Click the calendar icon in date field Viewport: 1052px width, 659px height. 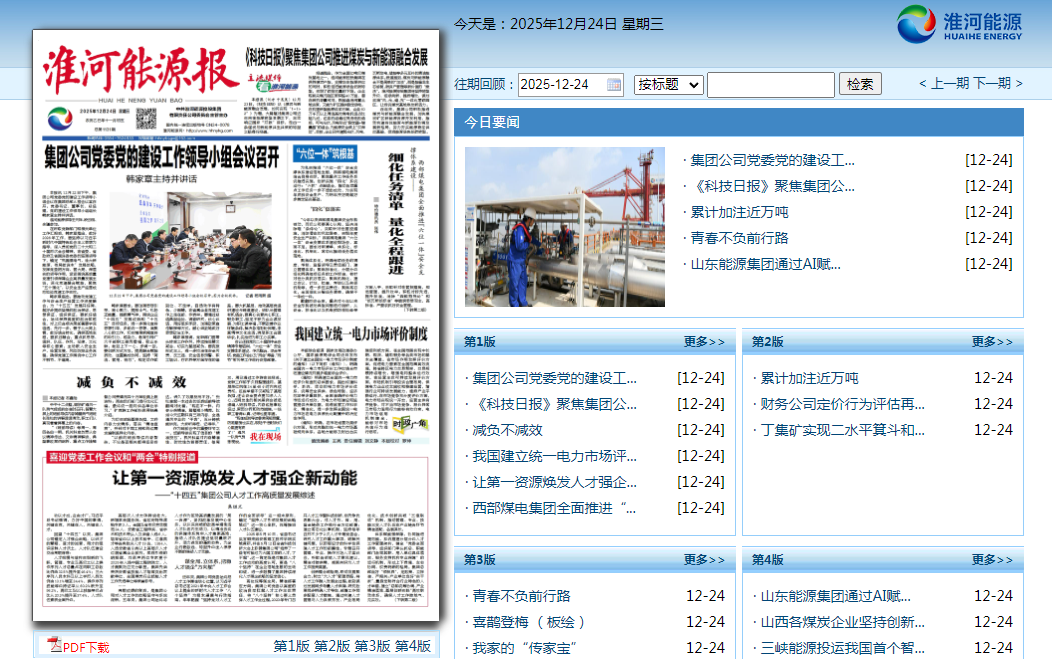click(614, 85)
